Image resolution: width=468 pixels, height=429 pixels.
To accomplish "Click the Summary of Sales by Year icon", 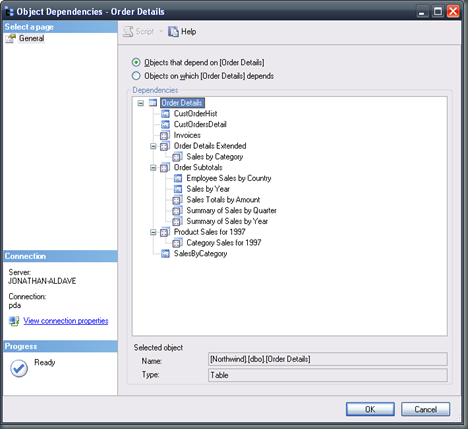I will pyautogui.click(x=177, y=221).
